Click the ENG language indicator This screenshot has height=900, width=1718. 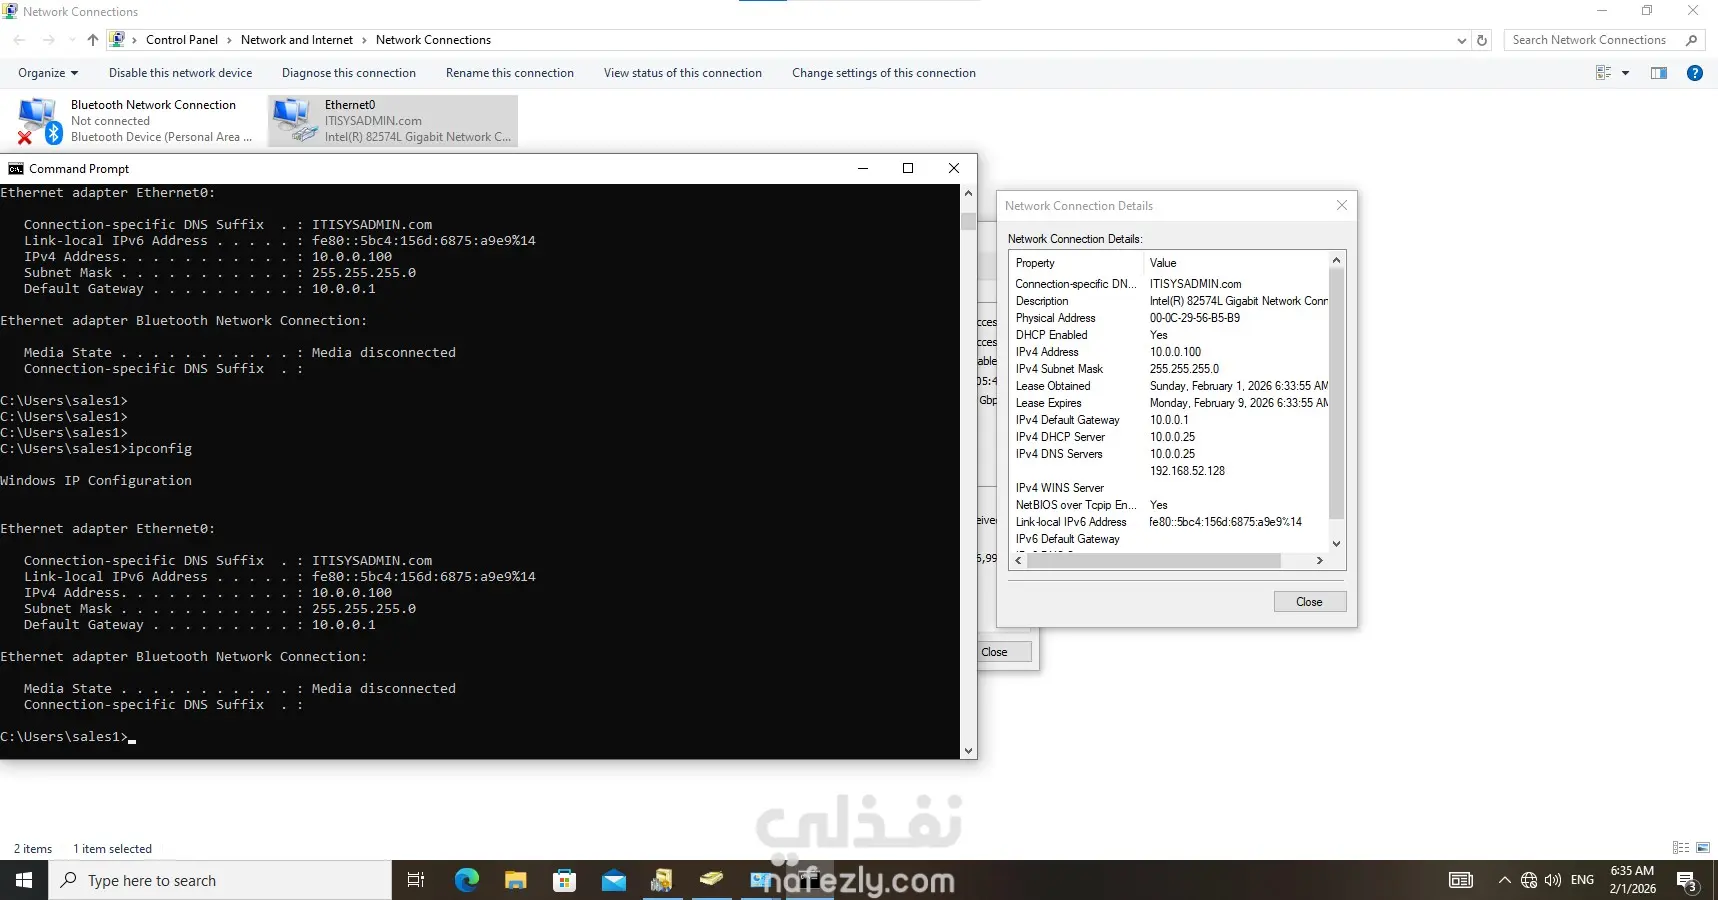[x=1582, y=880]
